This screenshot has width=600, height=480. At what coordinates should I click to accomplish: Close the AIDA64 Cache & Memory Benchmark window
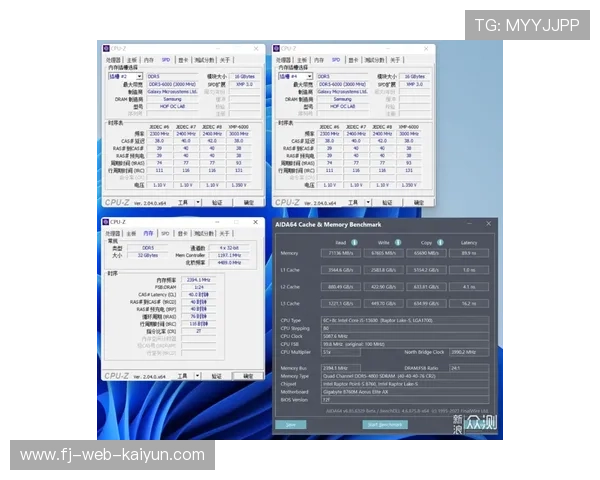click(488, 224)
